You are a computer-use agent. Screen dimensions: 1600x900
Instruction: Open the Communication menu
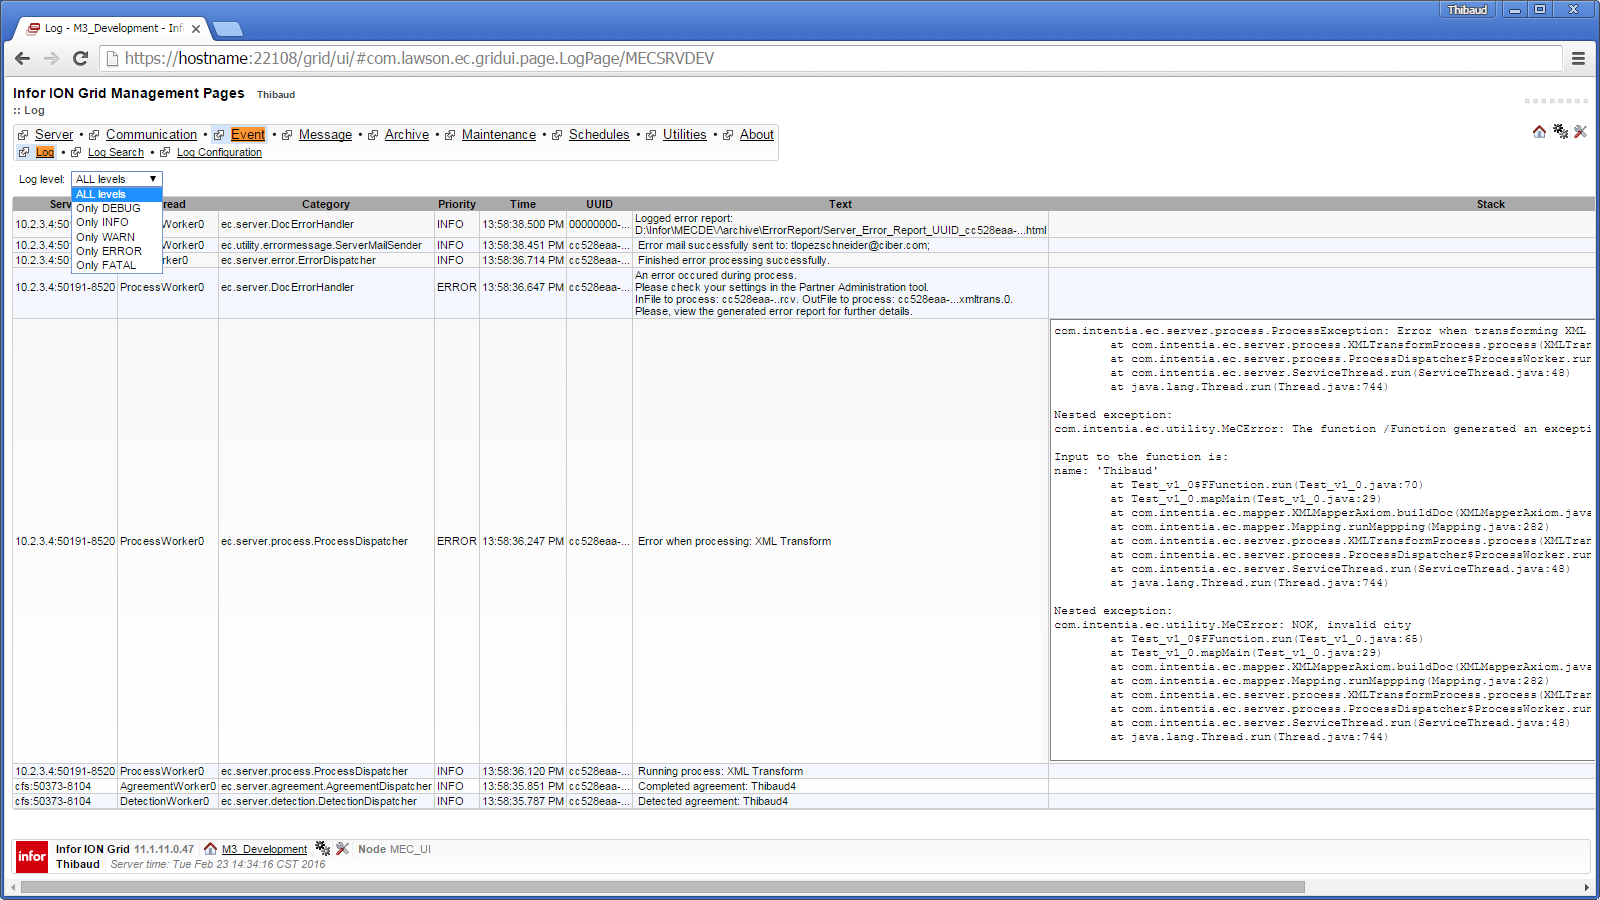[151, 135]
